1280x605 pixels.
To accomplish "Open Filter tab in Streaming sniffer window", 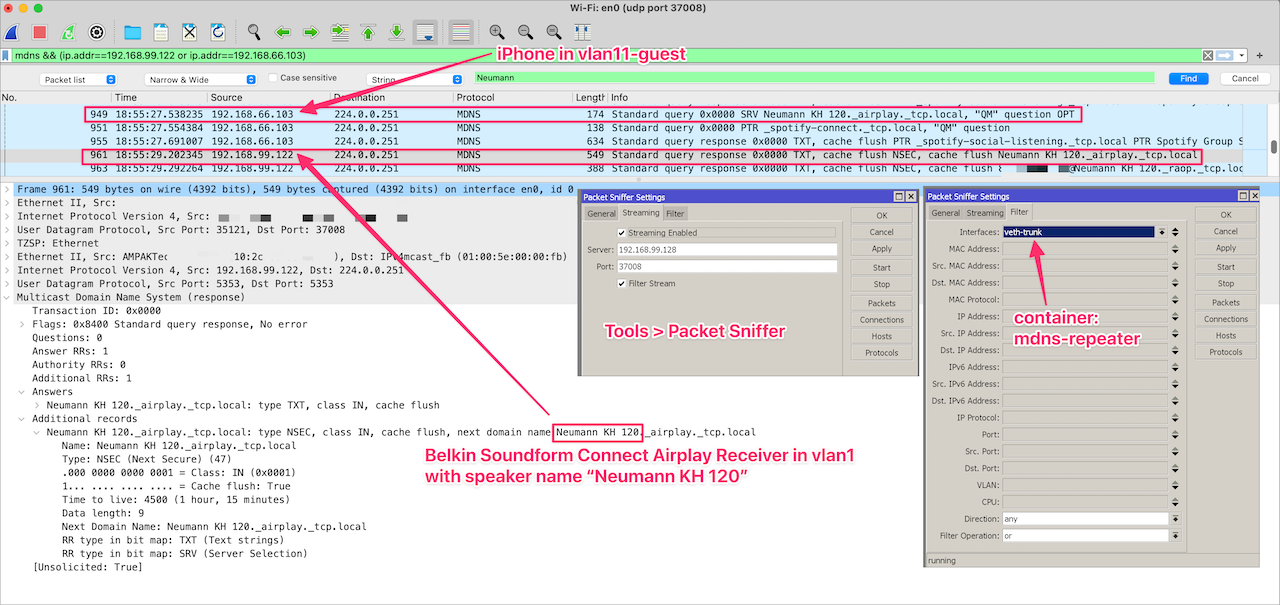I will point(675,213).
